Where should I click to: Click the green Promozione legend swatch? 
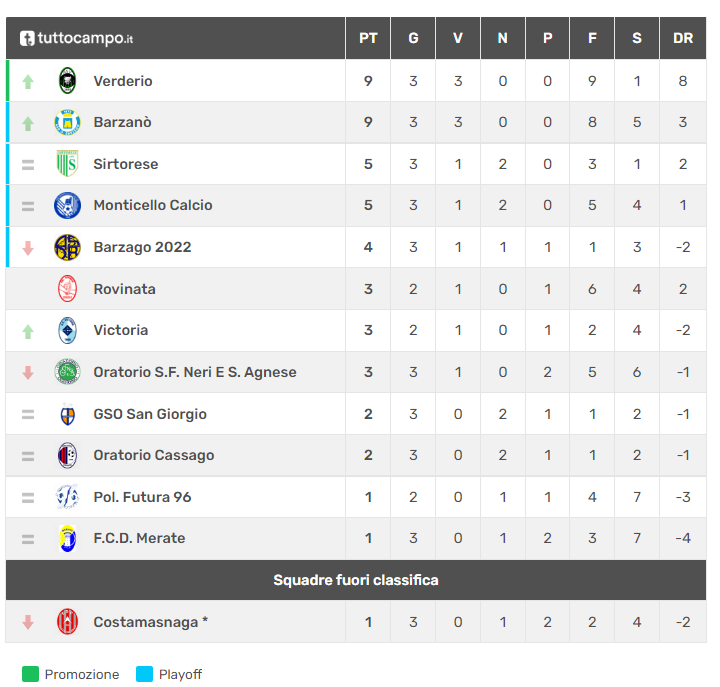[30, 674]
